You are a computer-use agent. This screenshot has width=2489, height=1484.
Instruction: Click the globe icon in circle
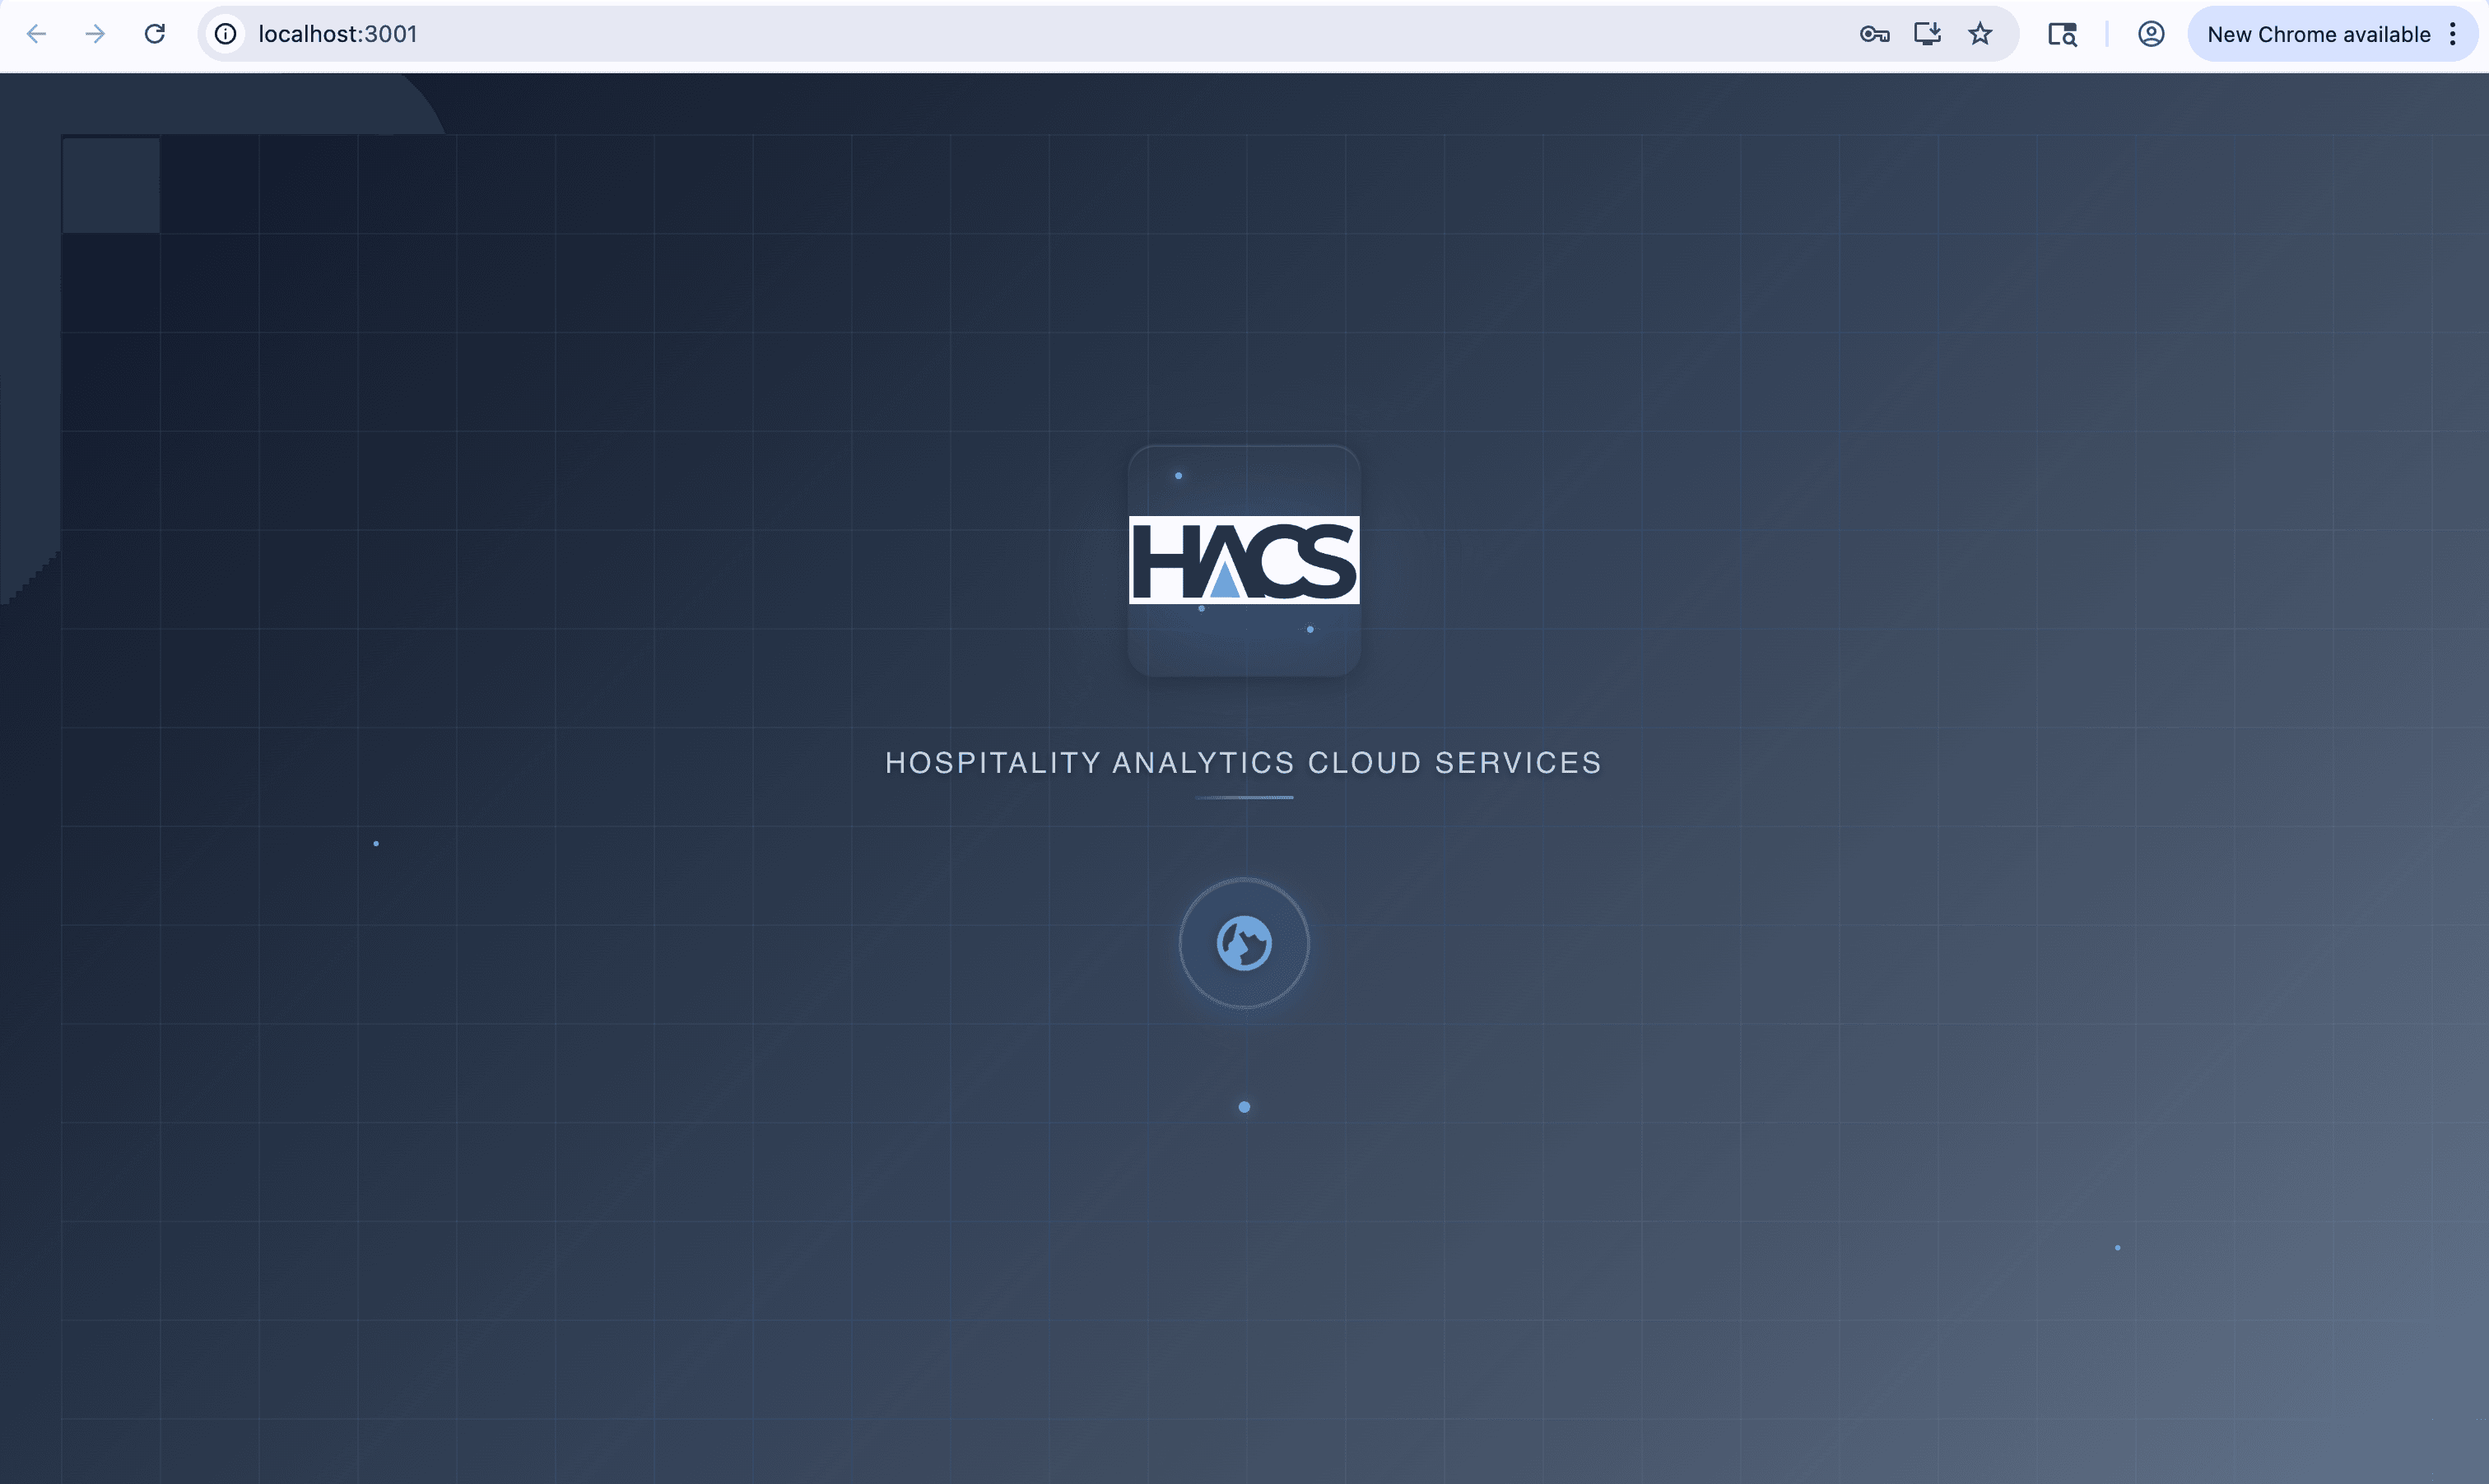point(1244,943)
